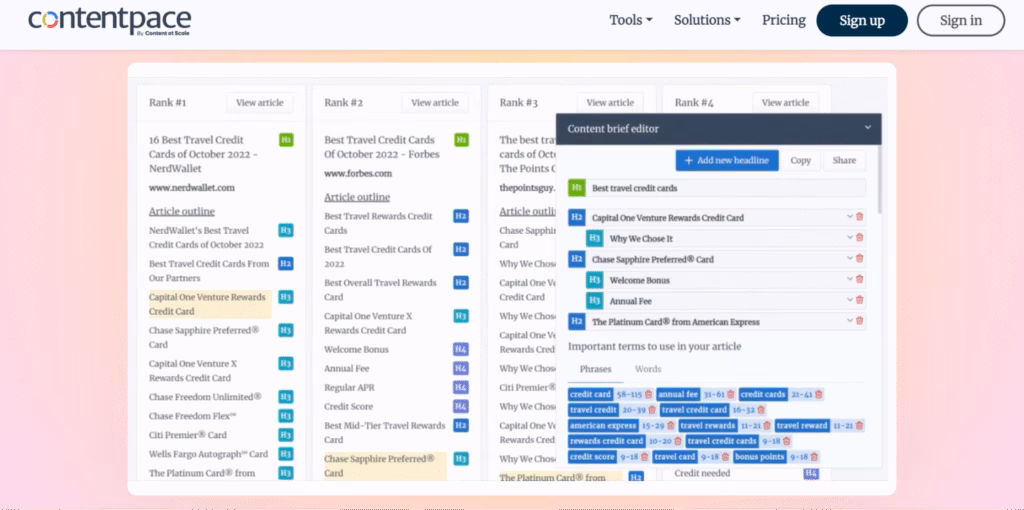1024x510 pixels.
Task: Click the Sign up button
Action: [x=861, y=20]
